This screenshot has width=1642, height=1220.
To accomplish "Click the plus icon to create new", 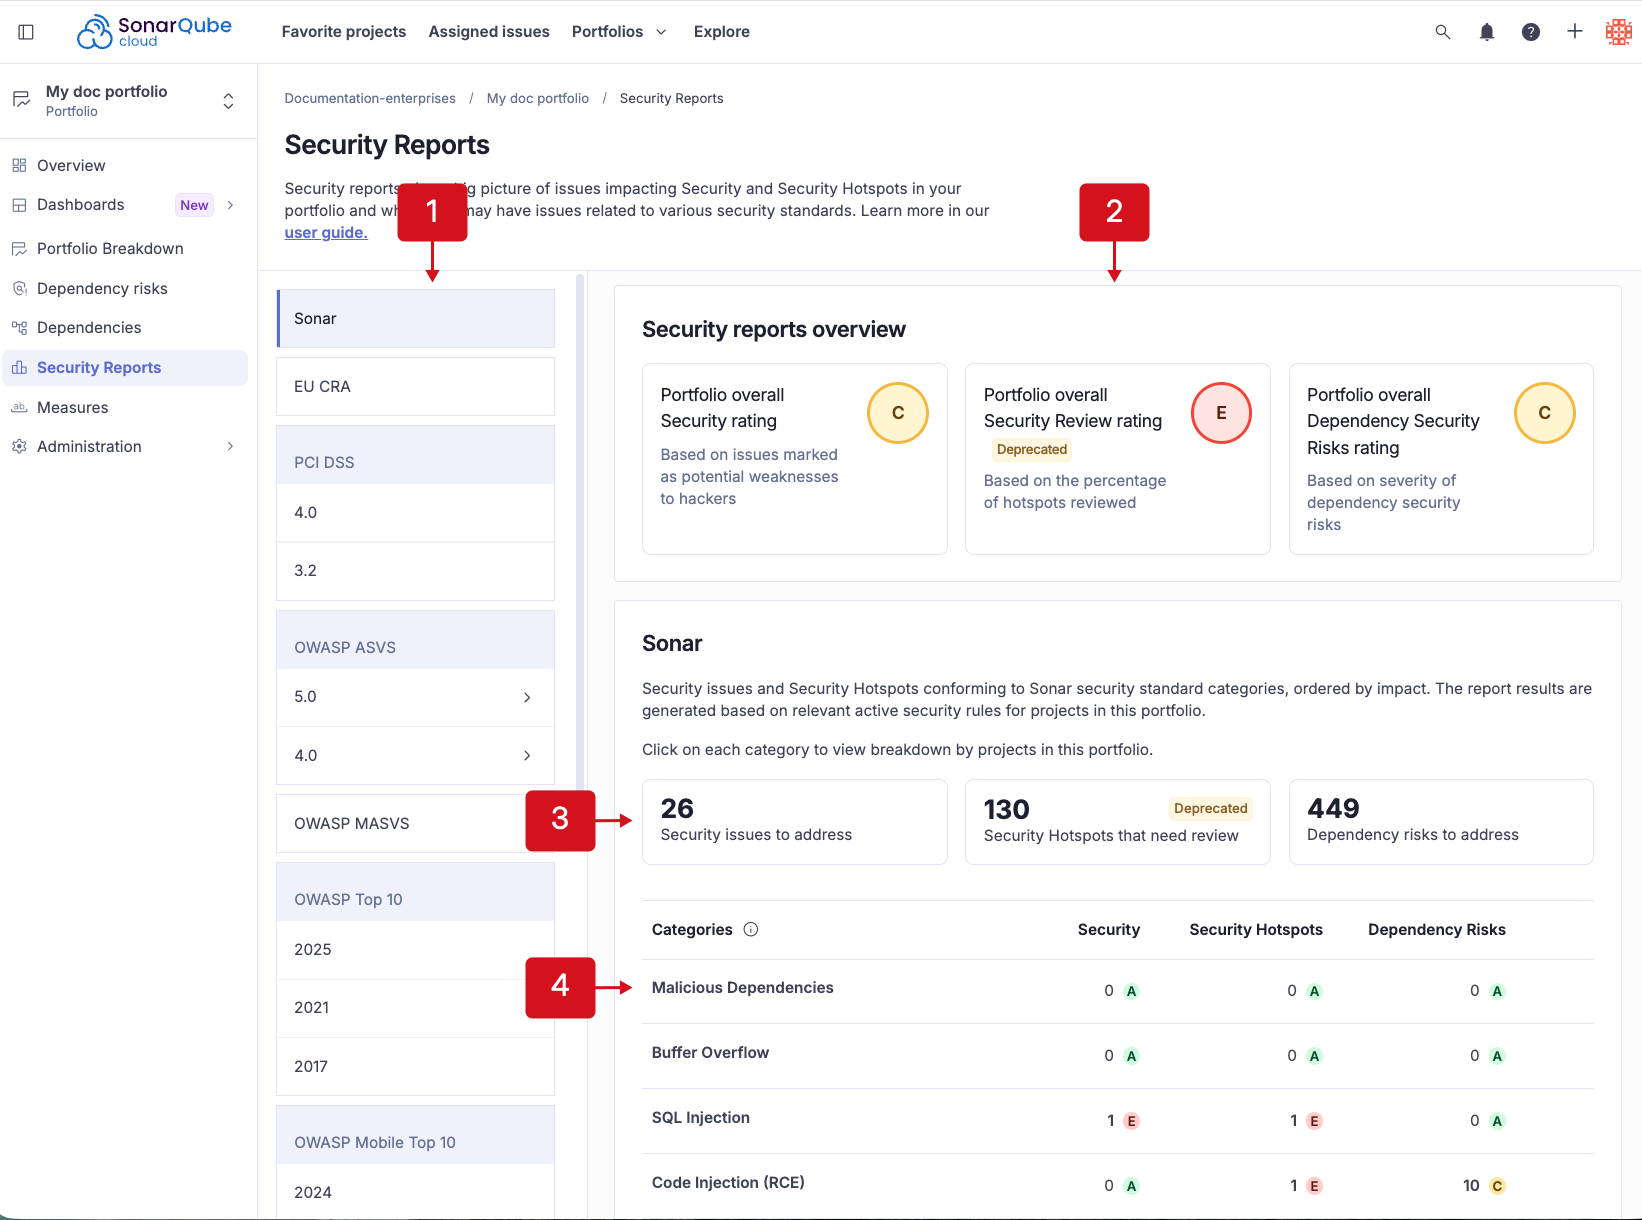I will click(1574, 32).
